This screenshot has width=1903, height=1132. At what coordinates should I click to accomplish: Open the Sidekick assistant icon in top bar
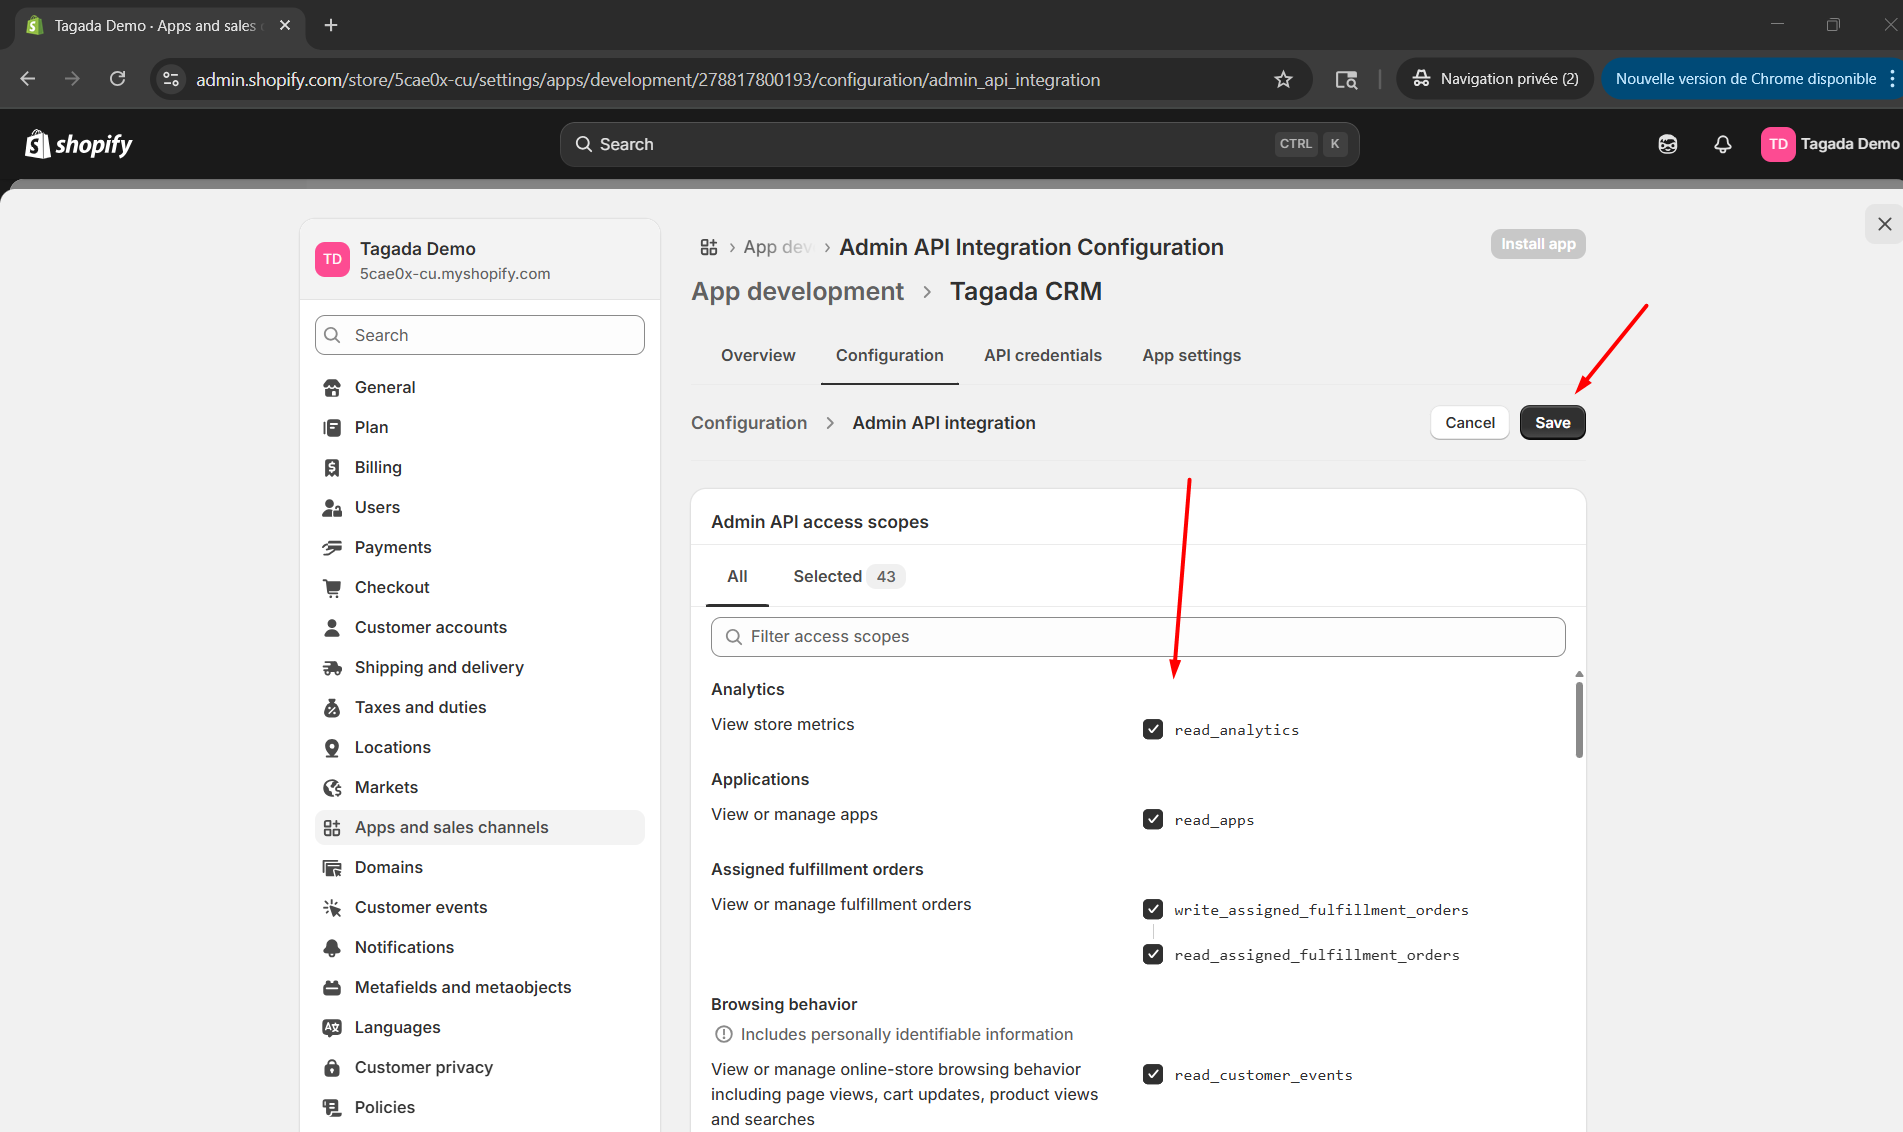(1668, 144)
